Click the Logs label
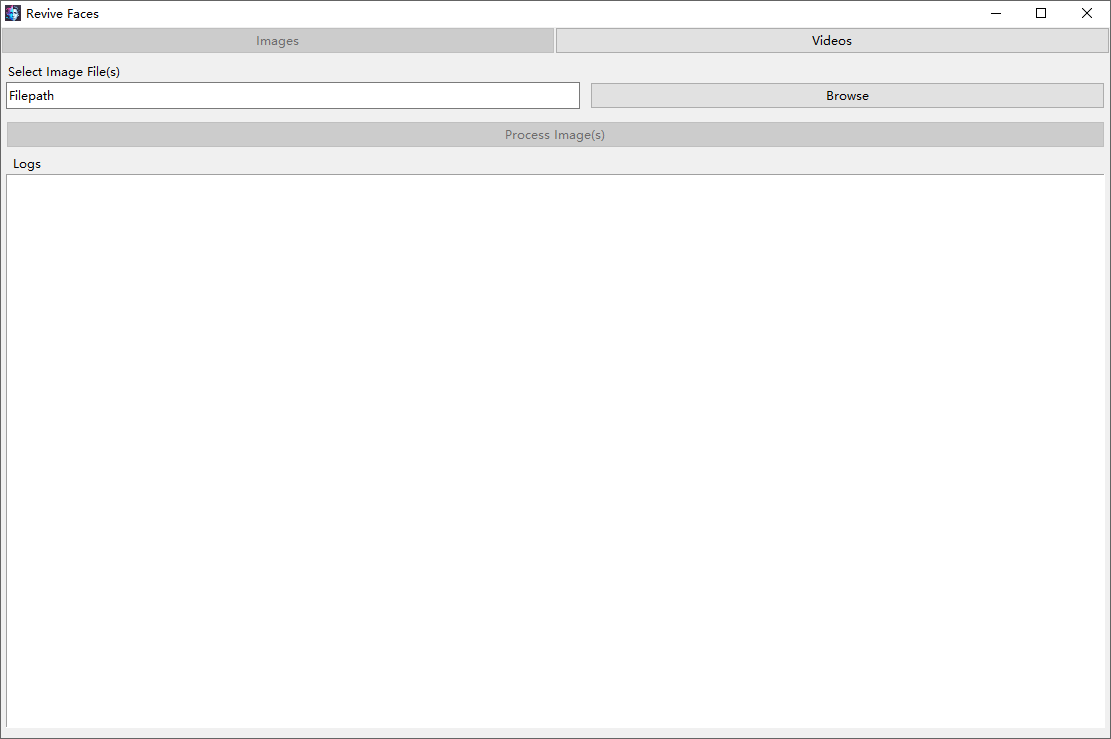This screenshot has height=739, width=1111. pos(27,164)
